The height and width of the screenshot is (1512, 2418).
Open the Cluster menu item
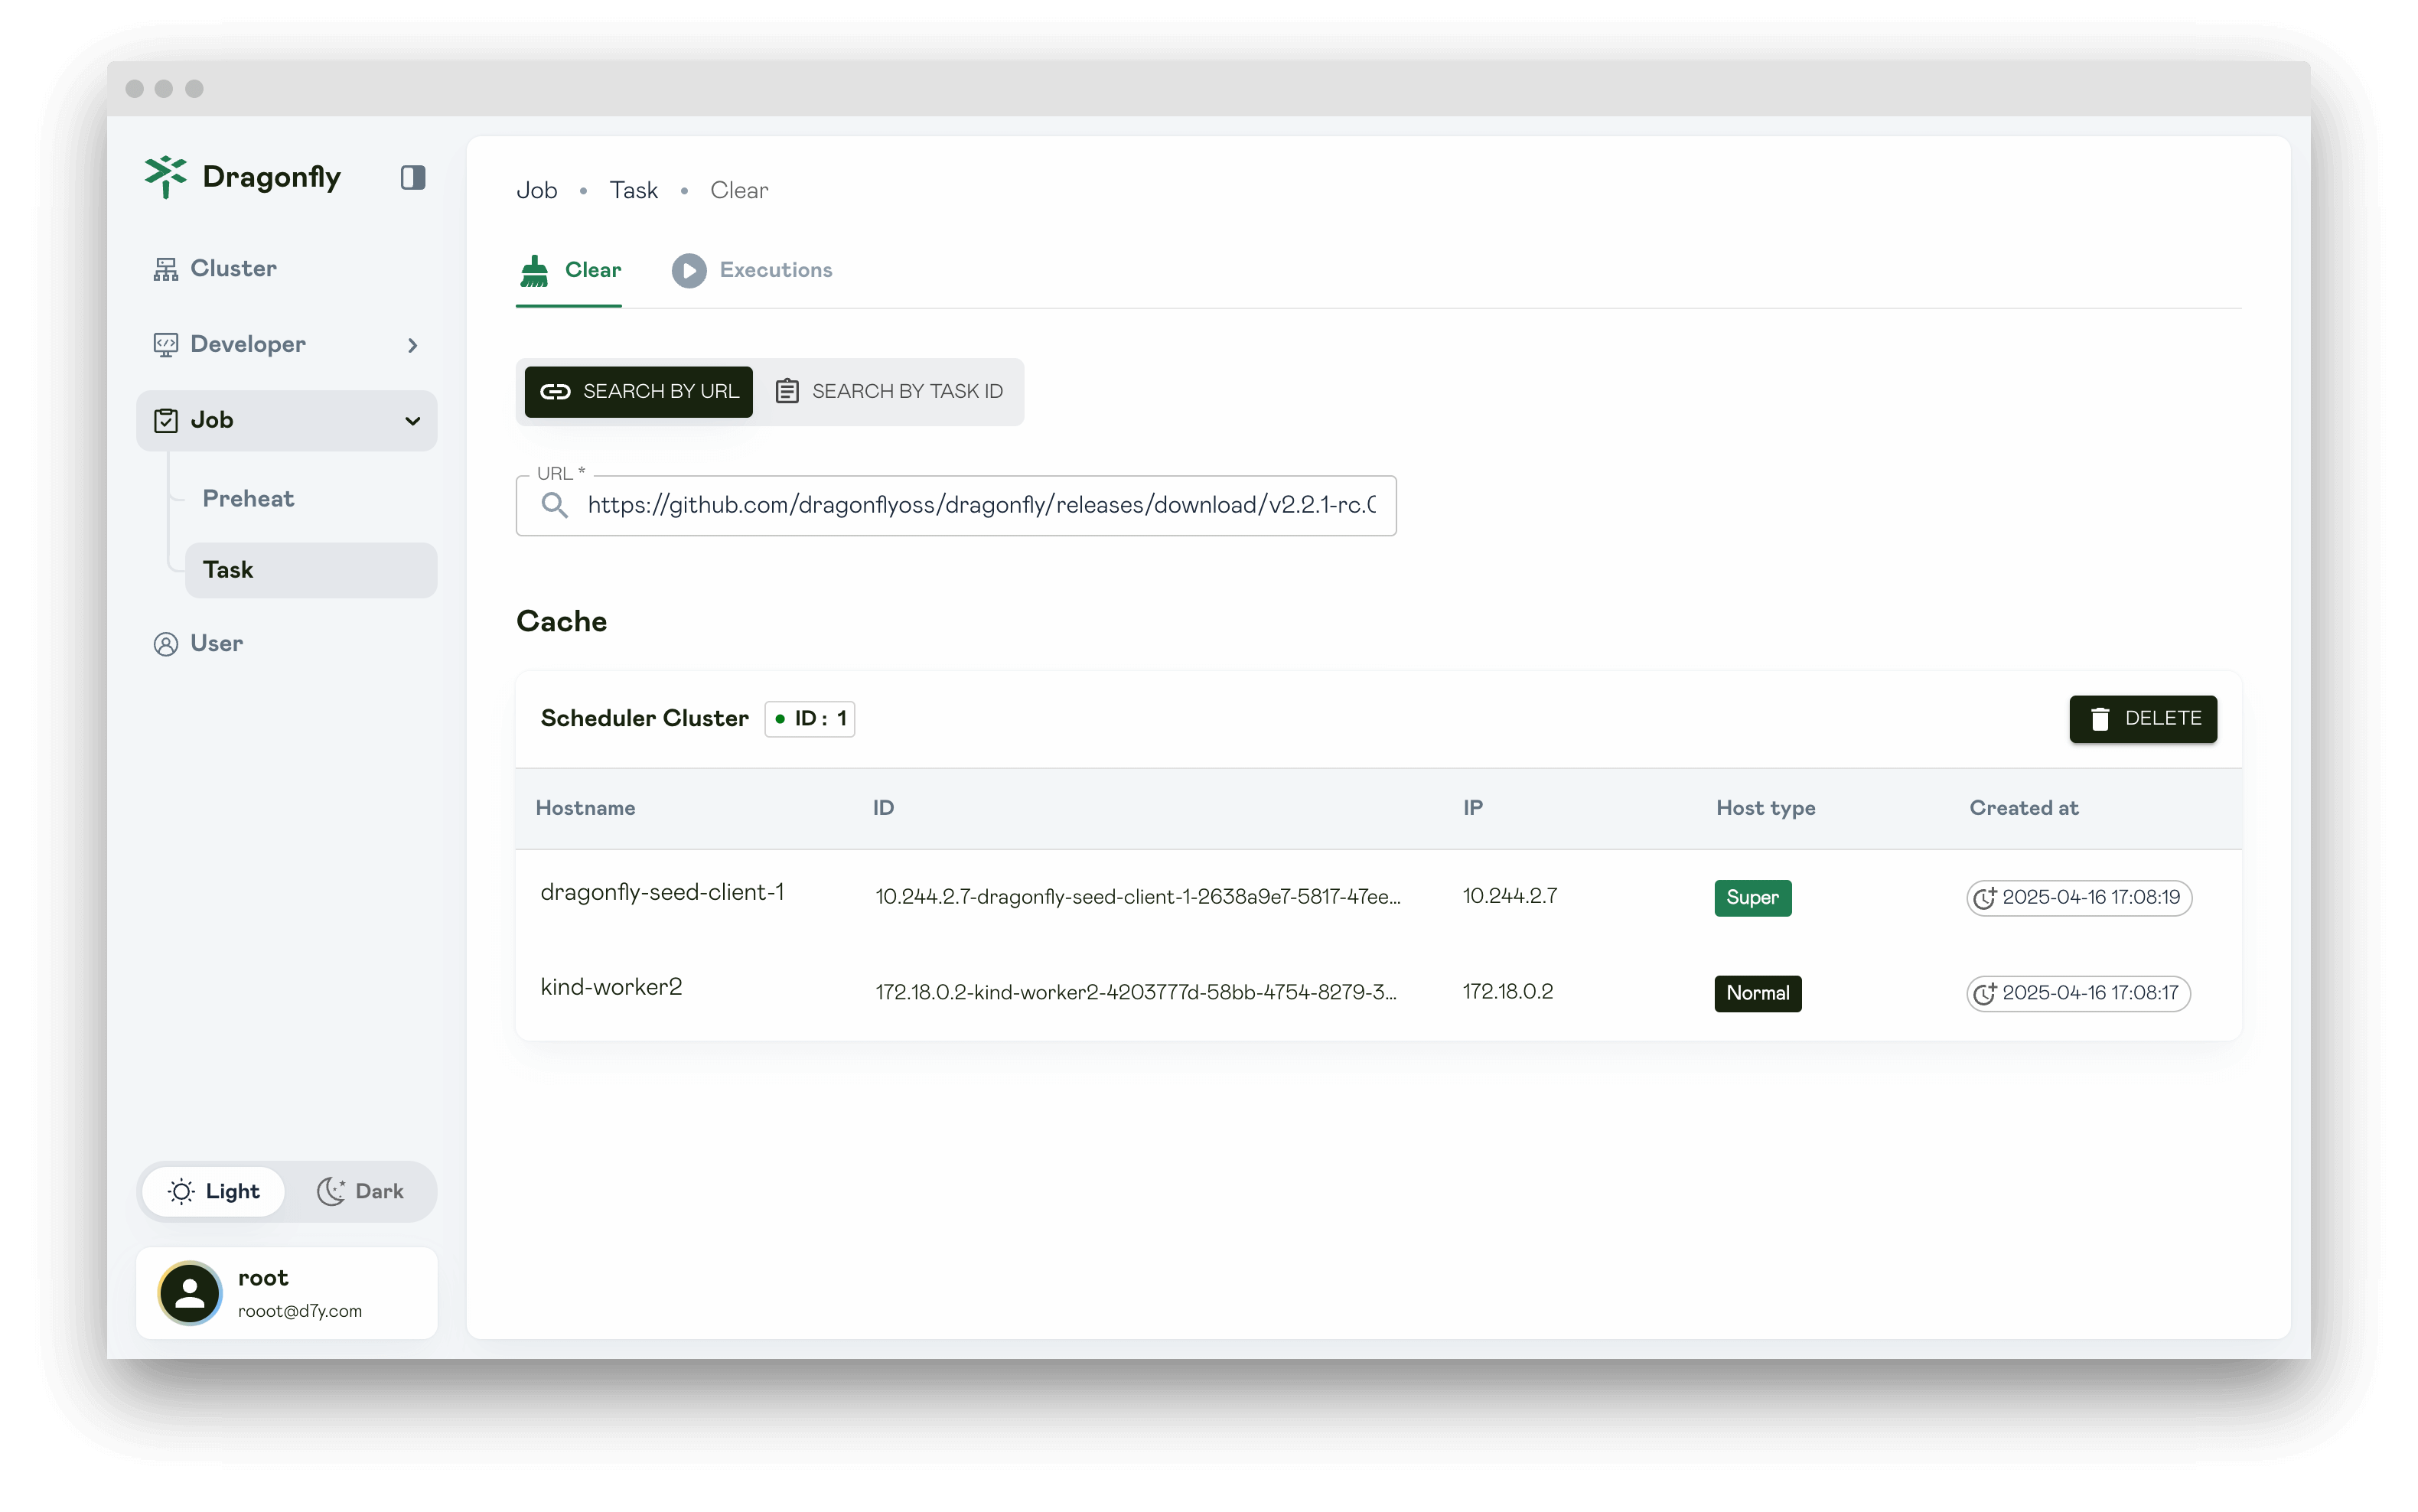(x=287, y=269)
